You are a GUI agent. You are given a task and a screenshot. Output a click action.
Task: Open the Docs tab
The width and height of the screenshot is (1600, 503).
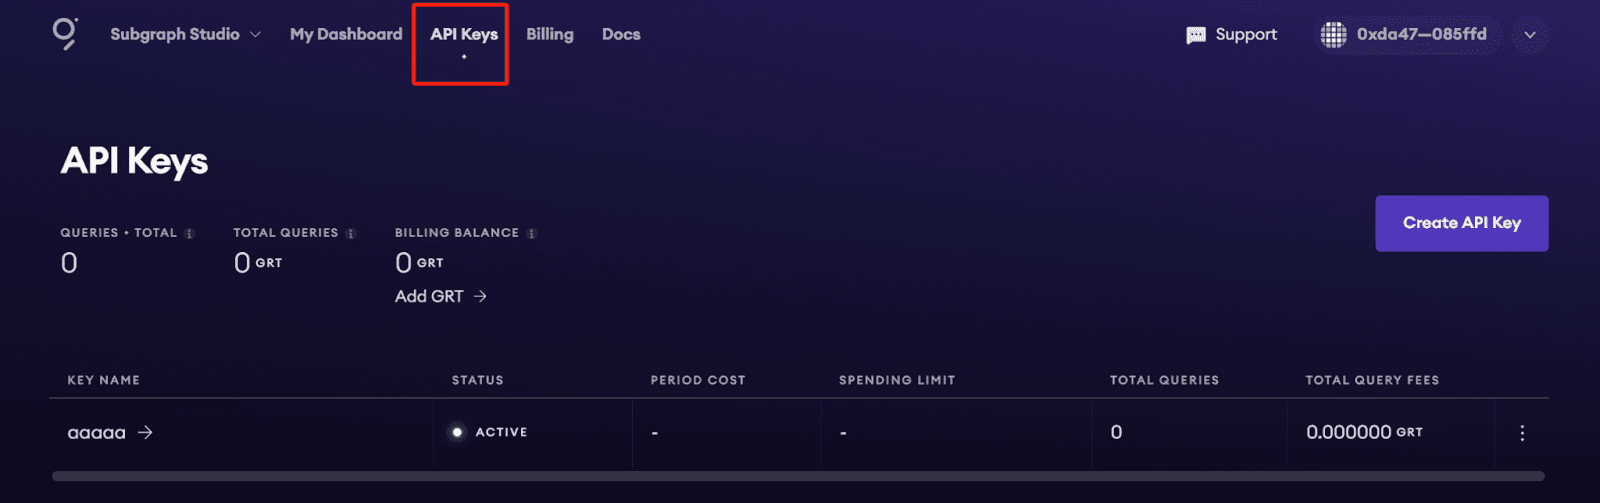click(x=621, y=34)
